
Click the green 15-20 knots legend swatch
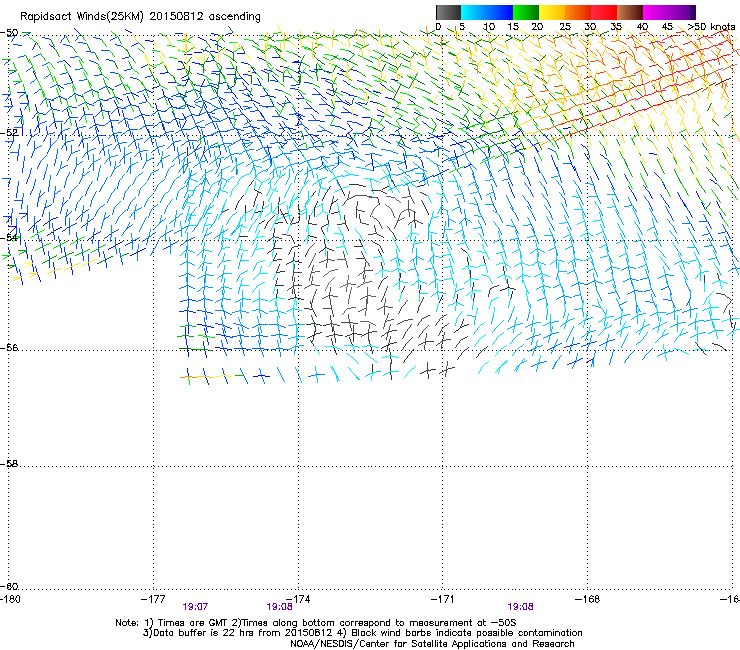[x=525, y=12]
